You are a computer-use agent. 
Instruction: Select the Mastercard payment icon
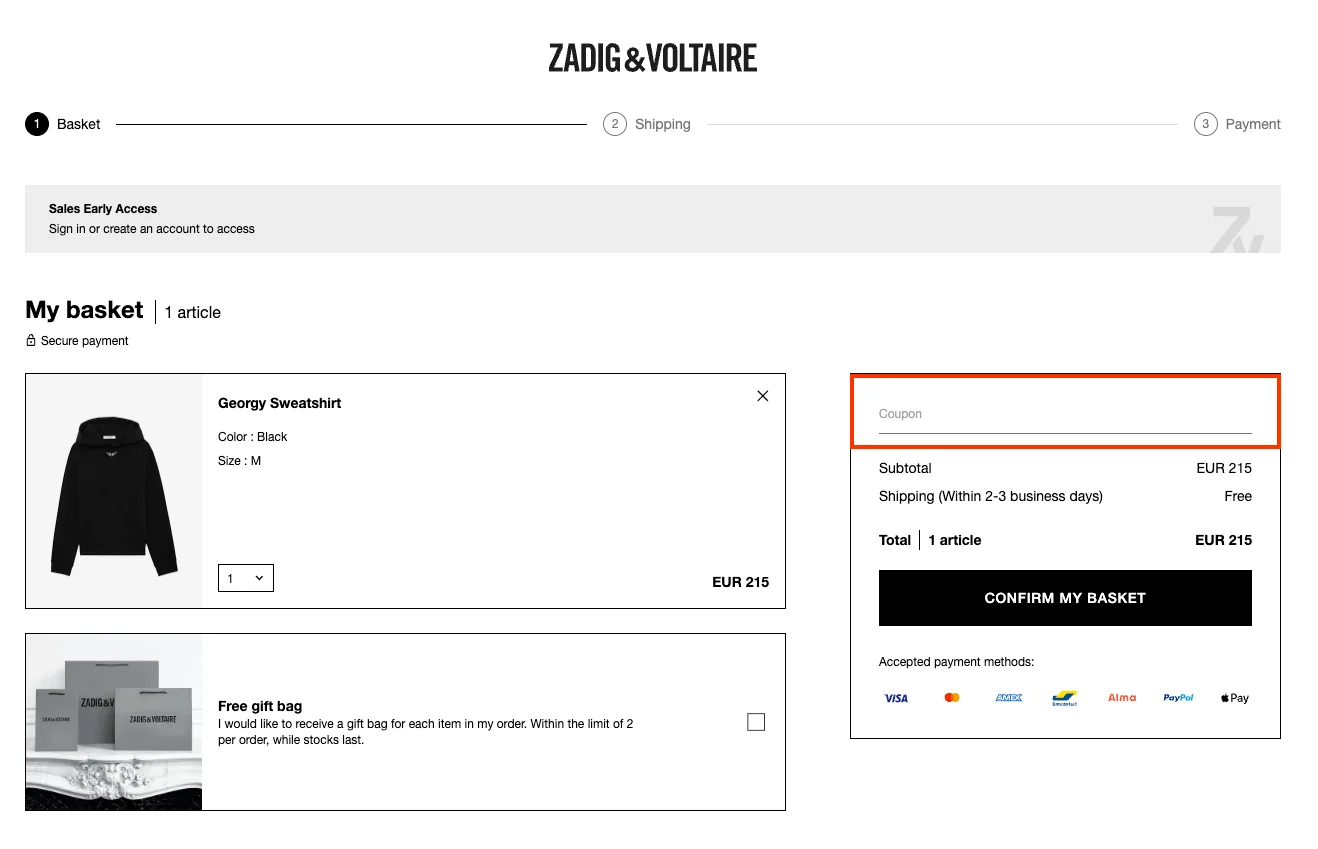click(x=951, y=697)
